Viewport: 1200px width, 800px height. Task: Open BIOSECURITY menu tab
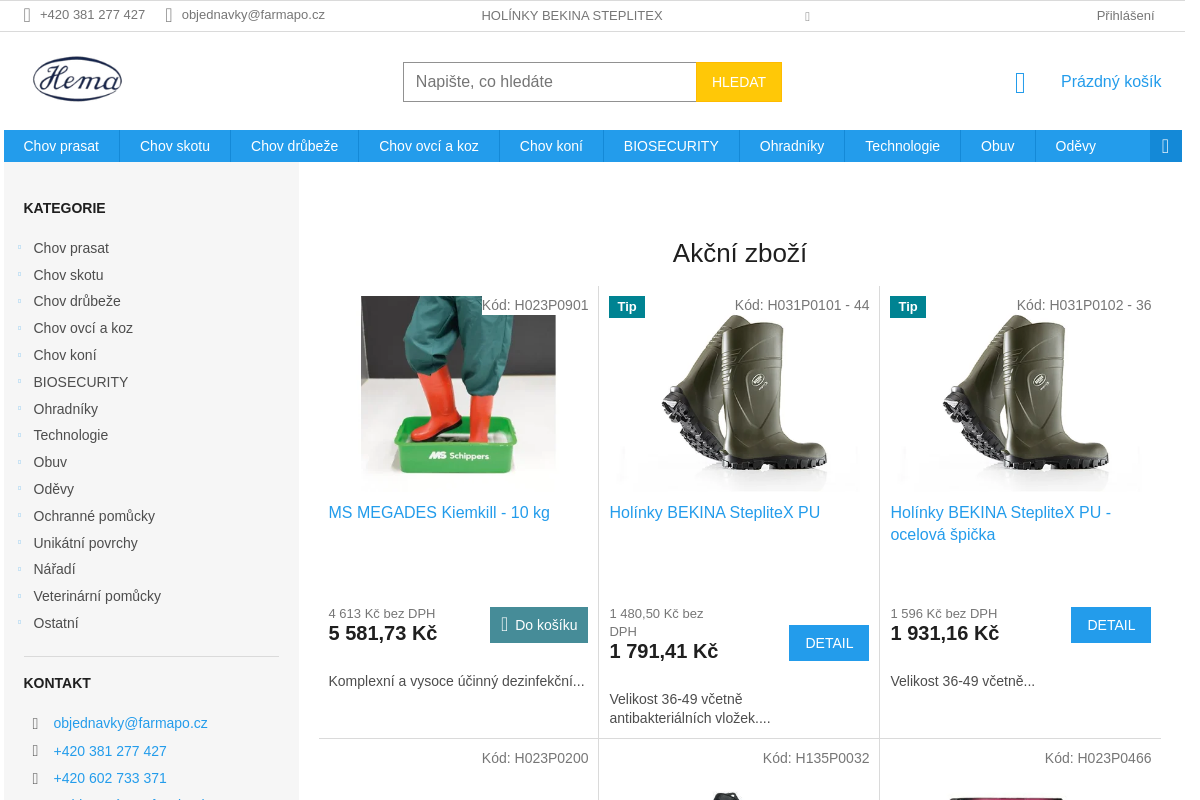671,146
